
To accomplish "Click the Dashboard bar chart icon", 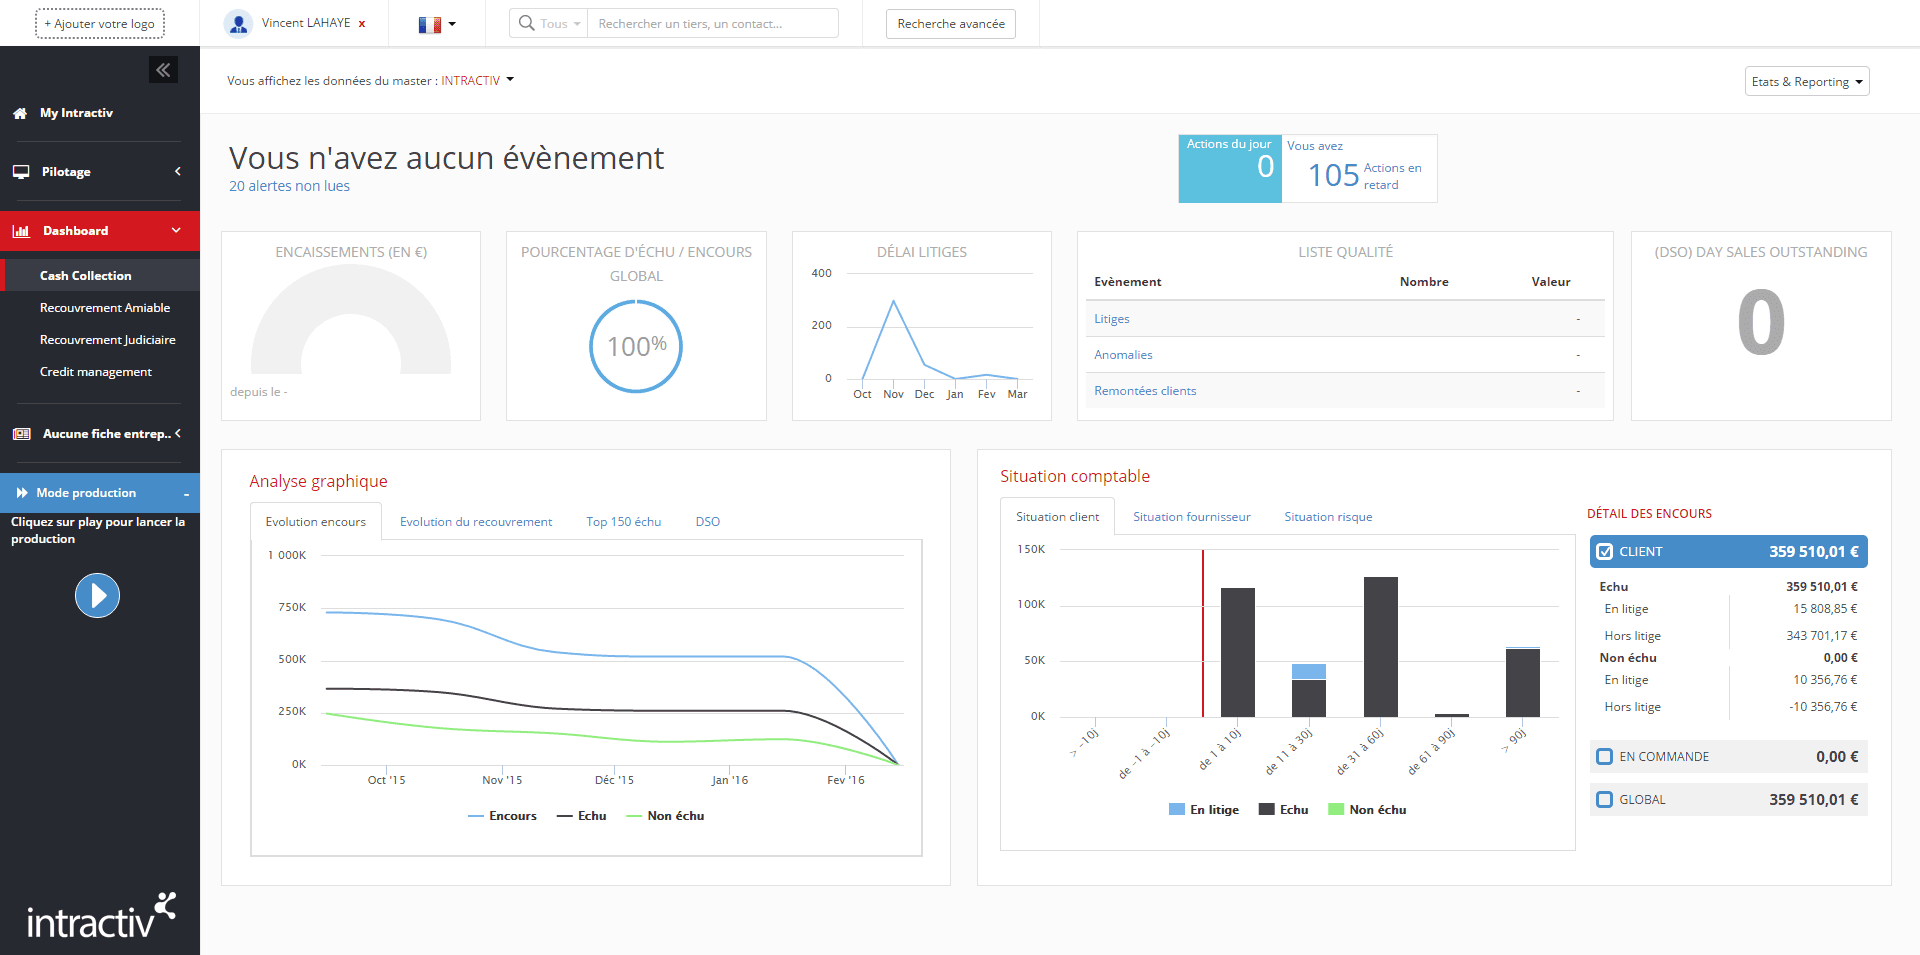I will click(21, 231).
